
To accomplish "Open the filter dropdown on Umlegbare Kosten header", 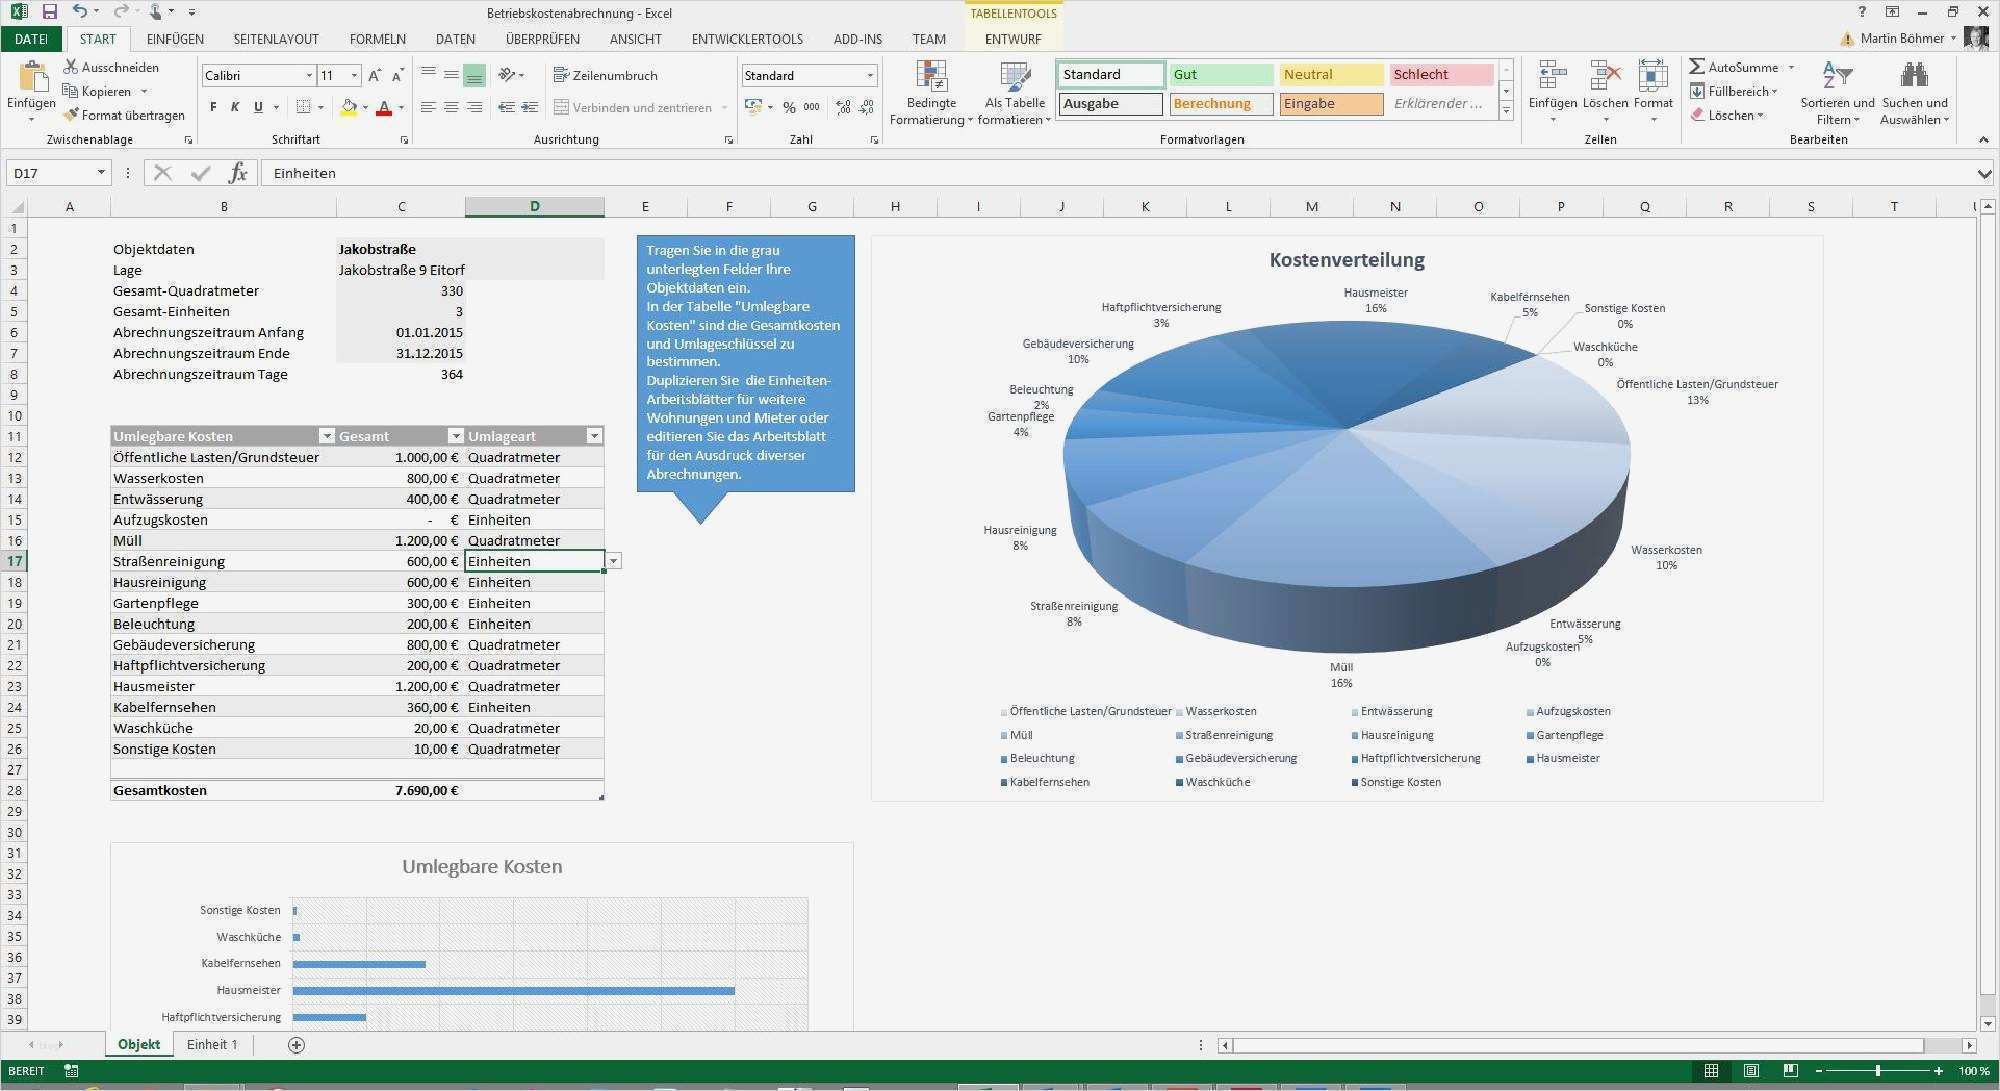I will (327, 436).
